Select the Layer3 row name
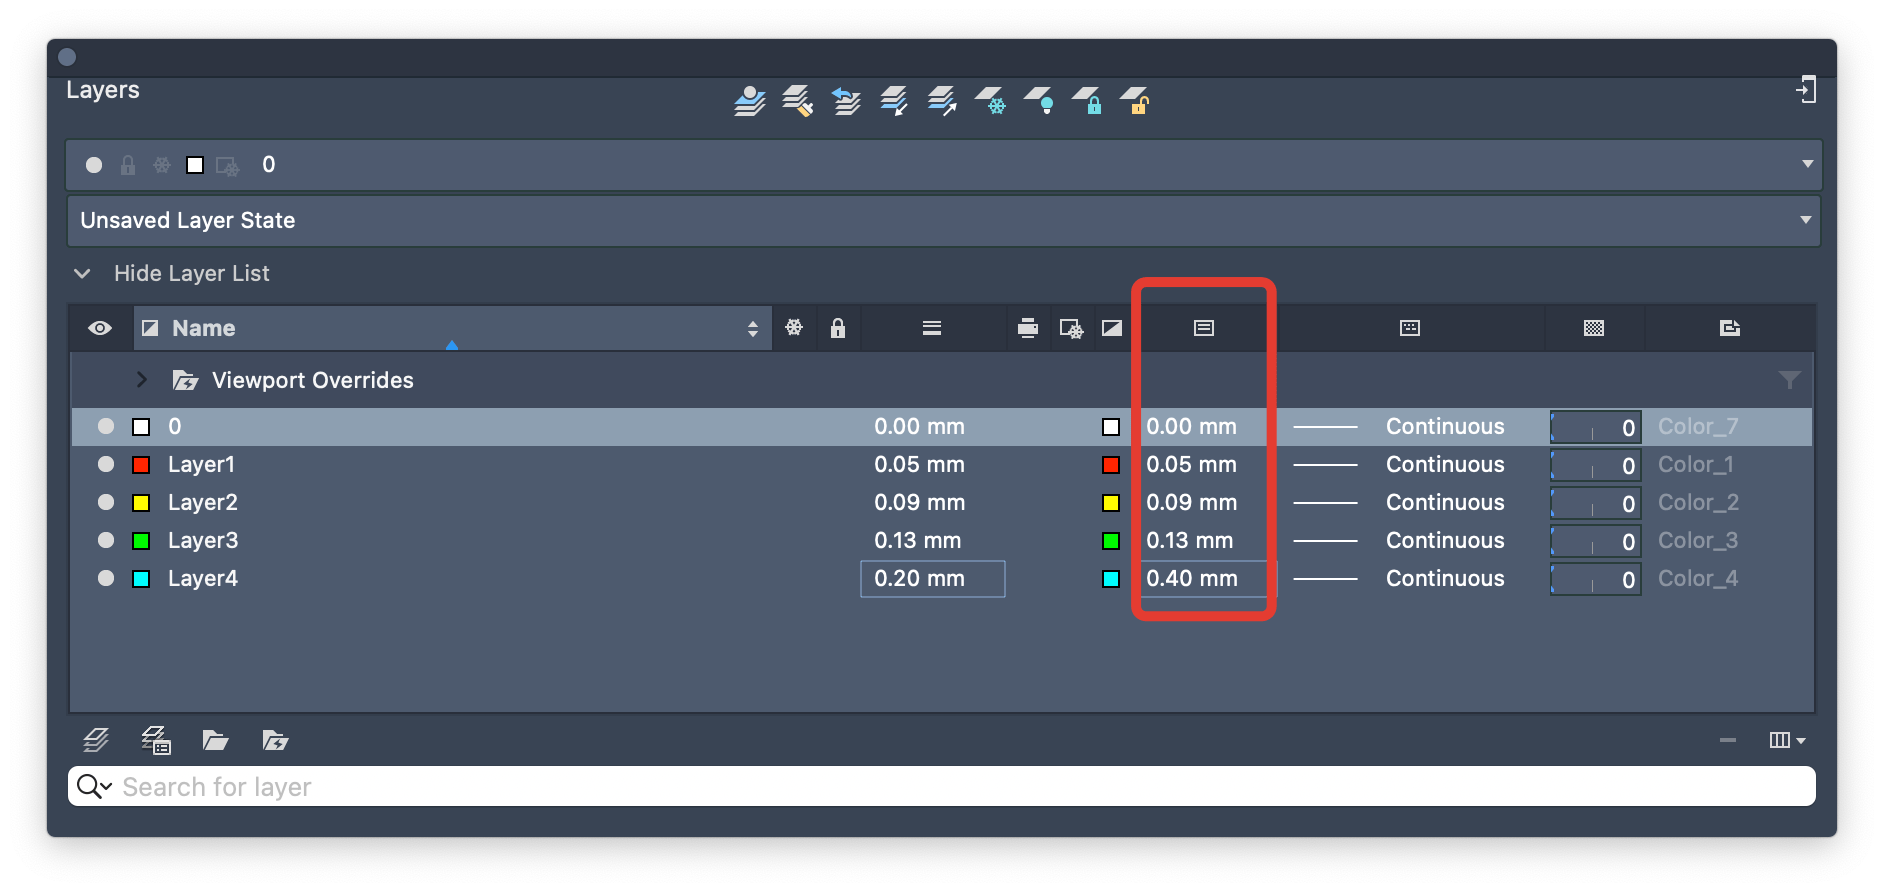 [203, 541]
